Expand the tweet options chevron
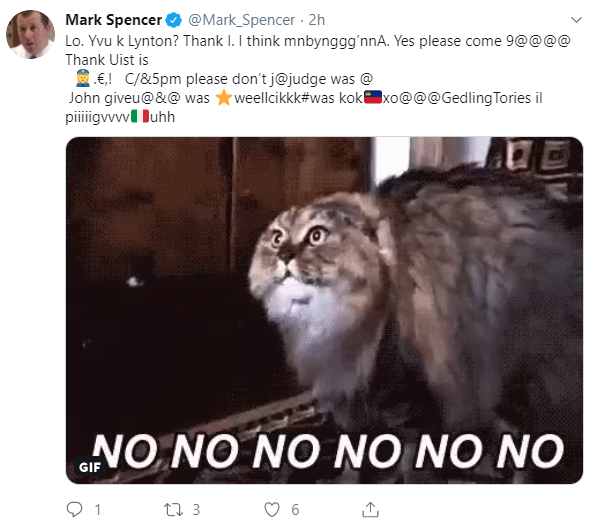Viewport: 590px width, 525px height. point(576,20)
